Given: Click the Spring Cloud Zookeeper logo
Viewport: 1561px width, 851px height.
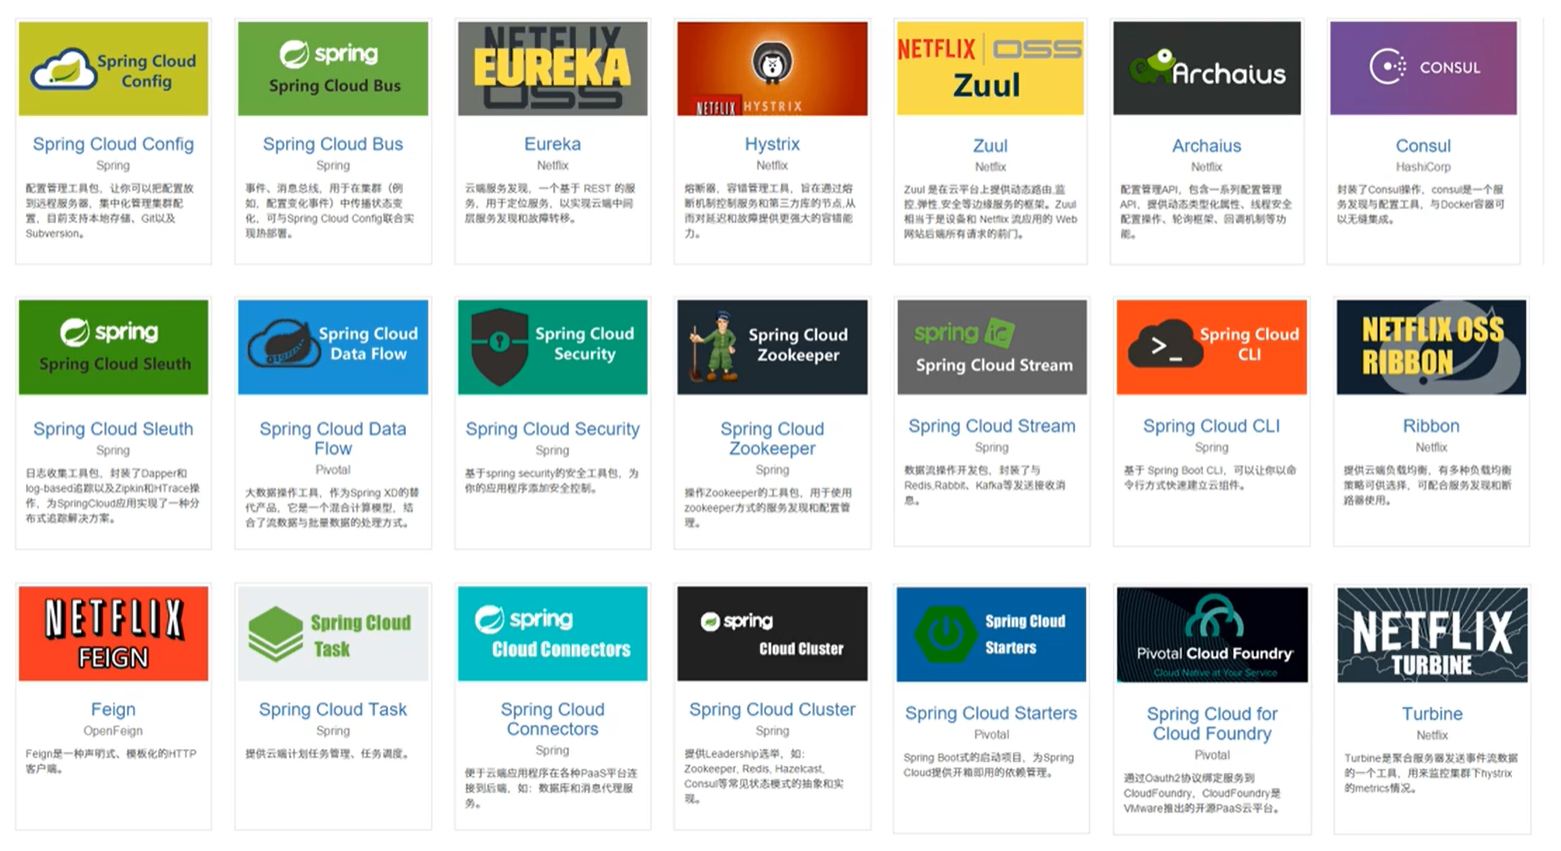Looking at the screenshot, I should tap(772, 347).
